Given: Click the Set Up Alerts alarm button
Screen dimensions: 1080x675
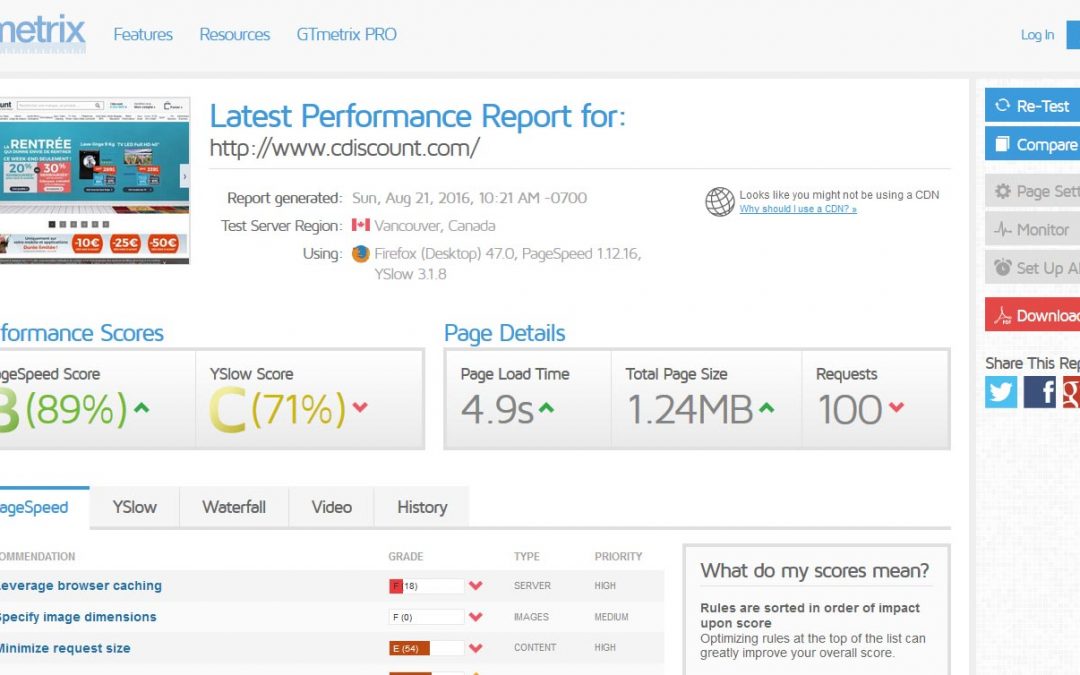Looking at the screenshot, I should [1032, 268].
